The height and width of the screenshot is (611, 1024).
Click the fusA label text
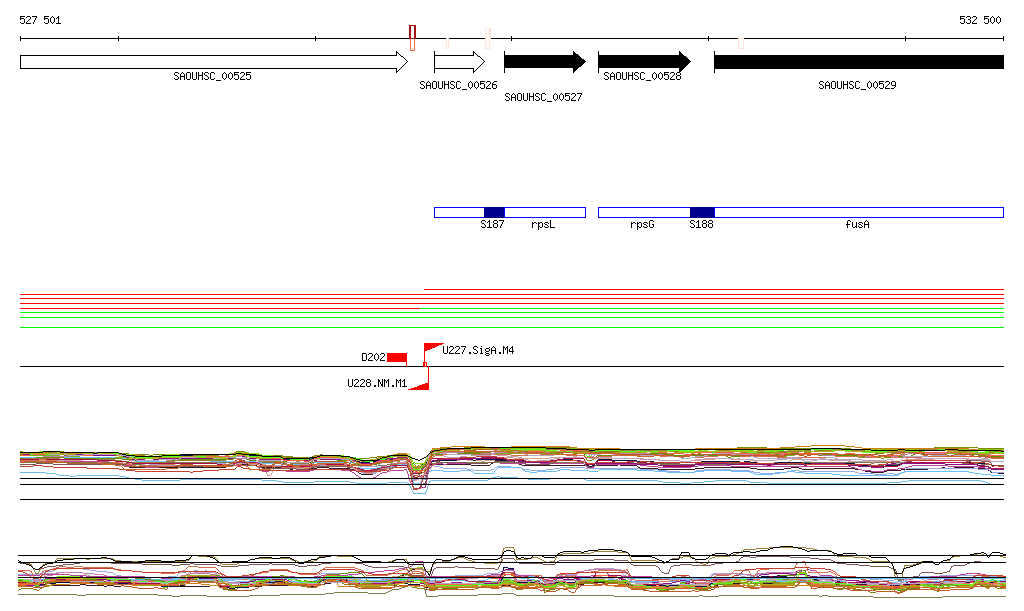click(857, 225)
